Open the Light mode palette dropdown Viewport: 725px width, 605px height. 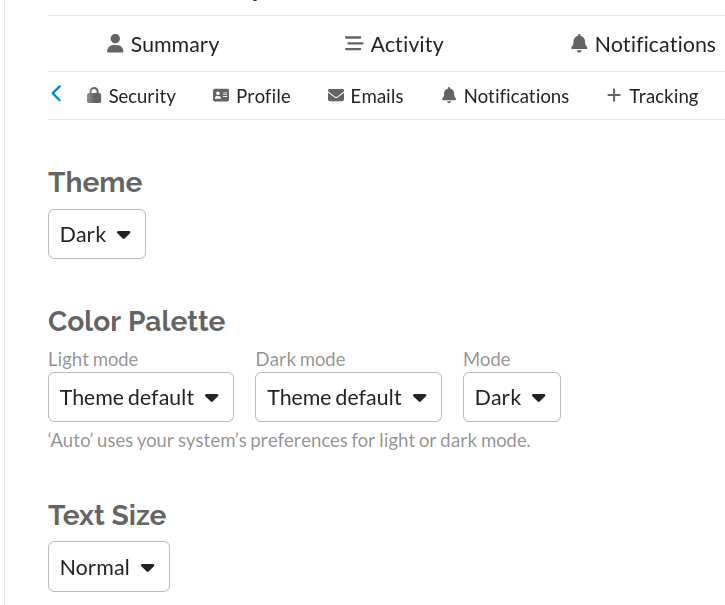[x=141, y=397]
